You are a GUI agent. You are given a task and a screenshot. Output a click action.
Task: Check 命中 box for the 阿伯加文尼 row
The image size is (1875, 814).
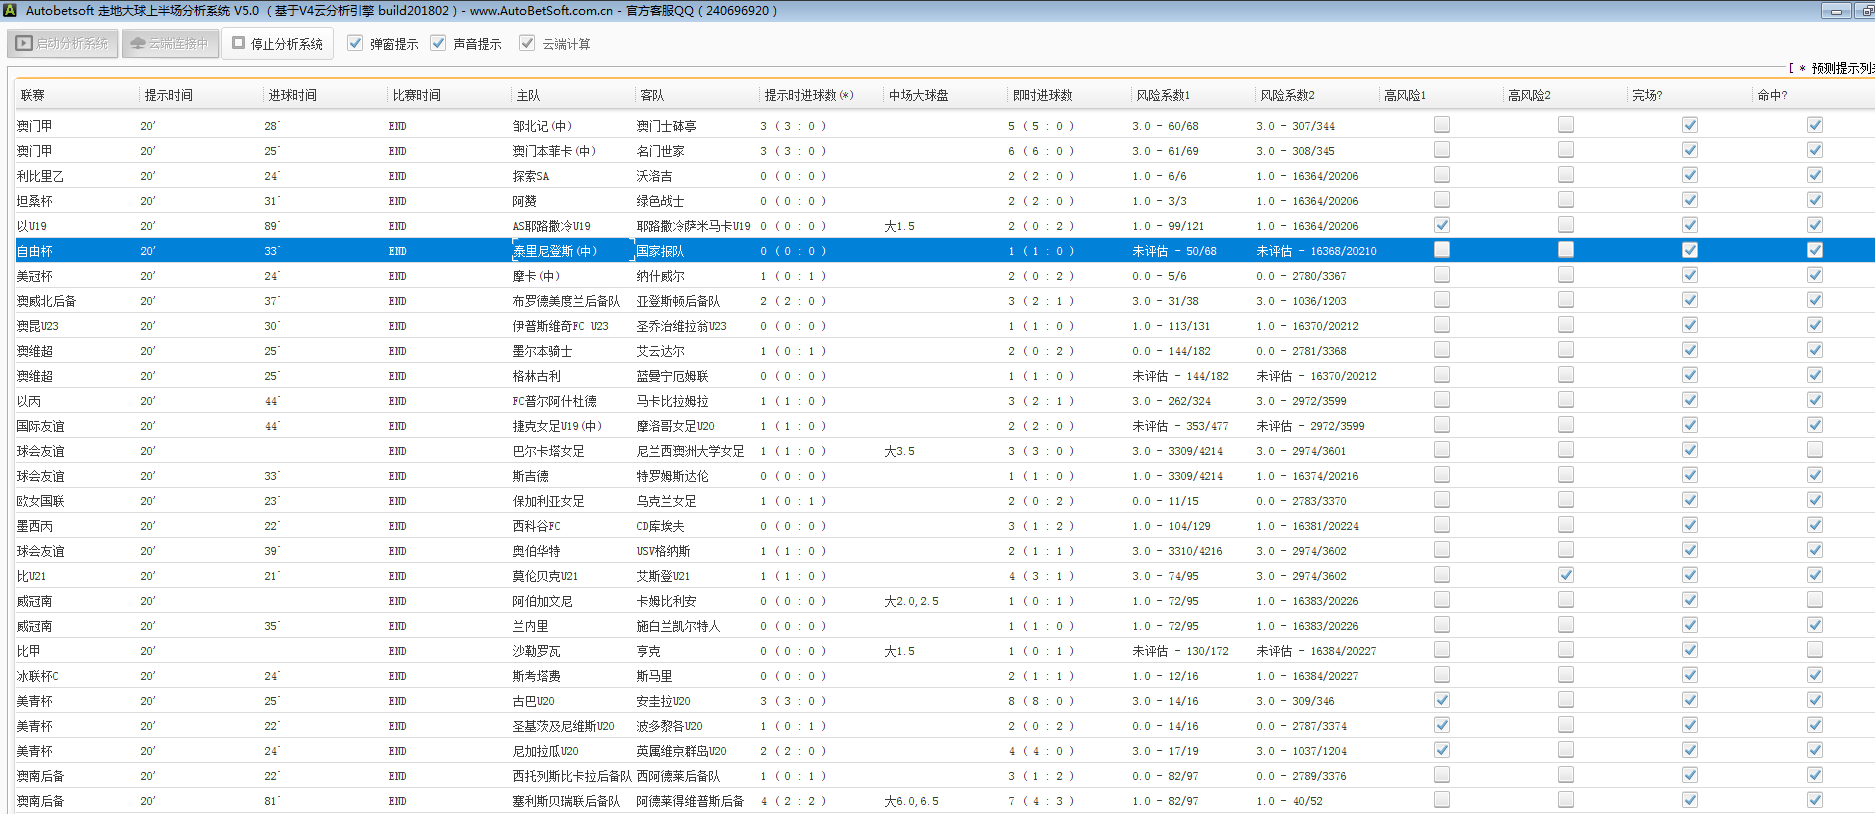(x=1814, y=600)
